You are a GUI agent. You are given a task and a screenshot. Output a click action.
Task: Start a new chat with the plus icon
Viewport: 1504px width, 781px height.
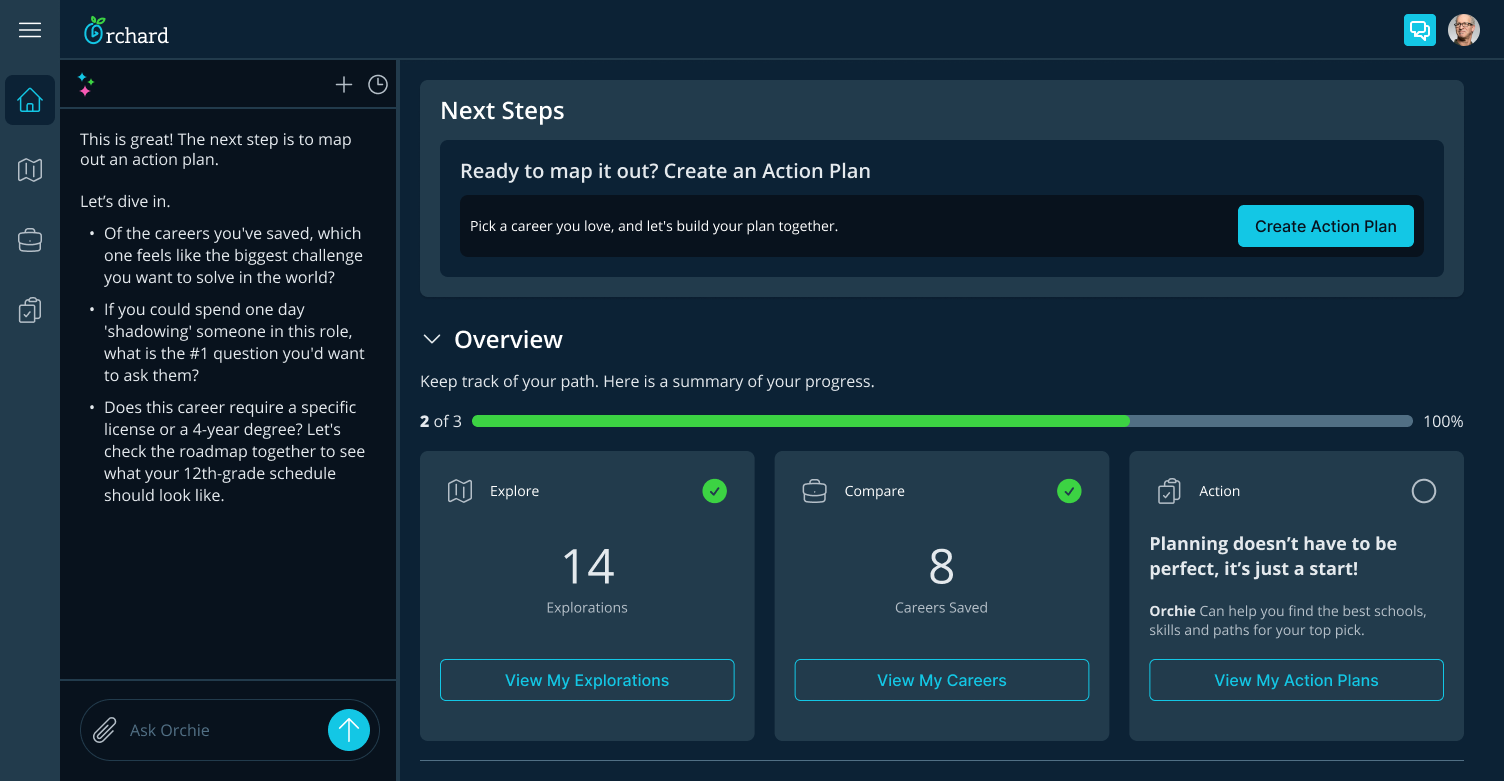pos(344,85)
